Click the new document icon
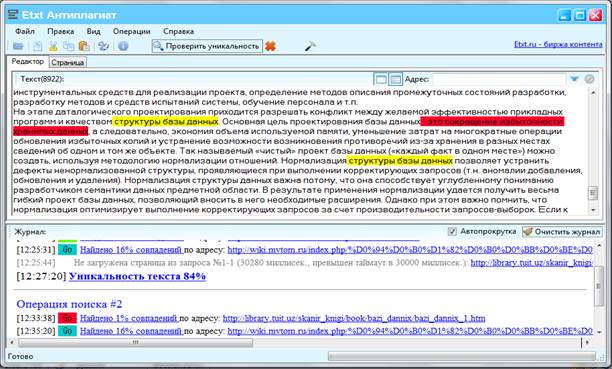This screenshot has height=369, width=612. [x=37, y=46]
